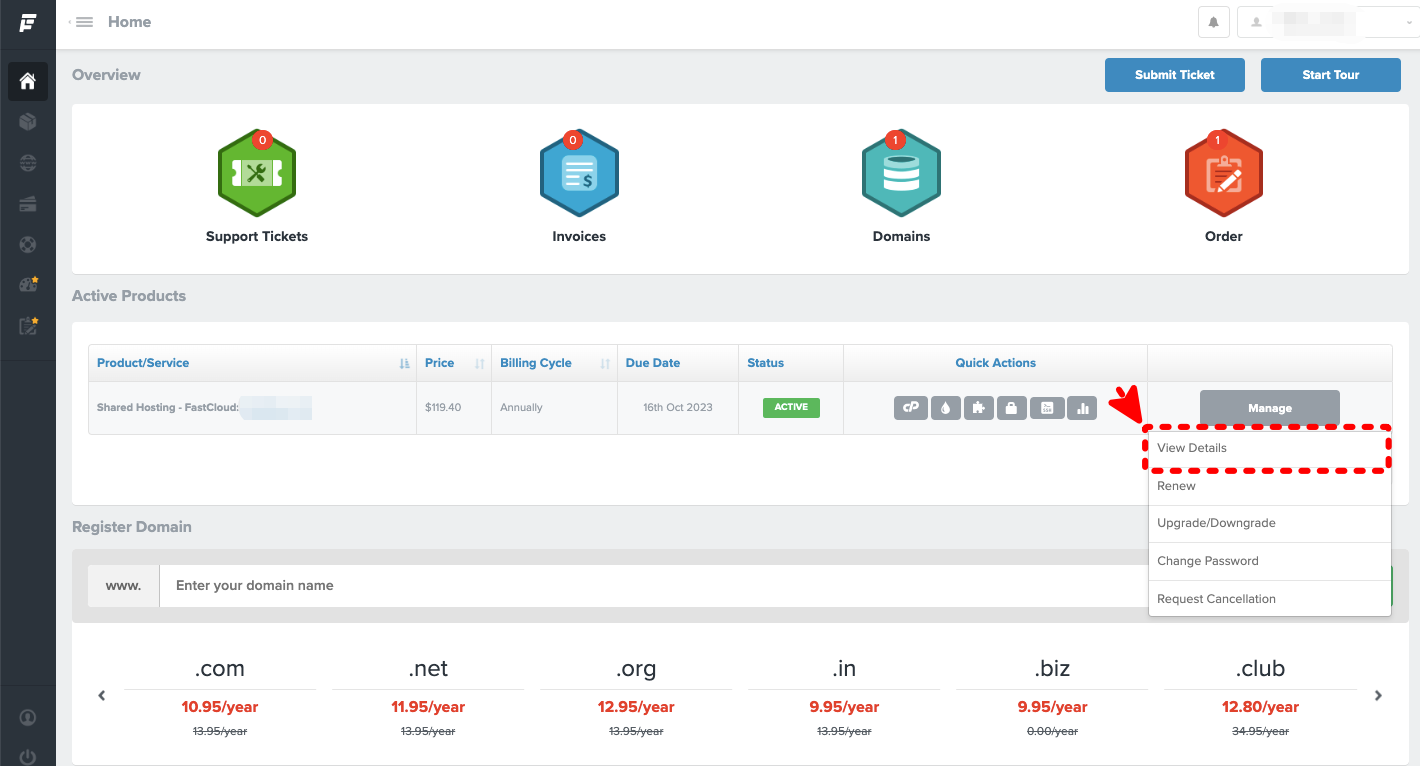This screenshot has width=1420, height=766.
Task: Open the Order hexagon icon
Action: pos(1223,173)
